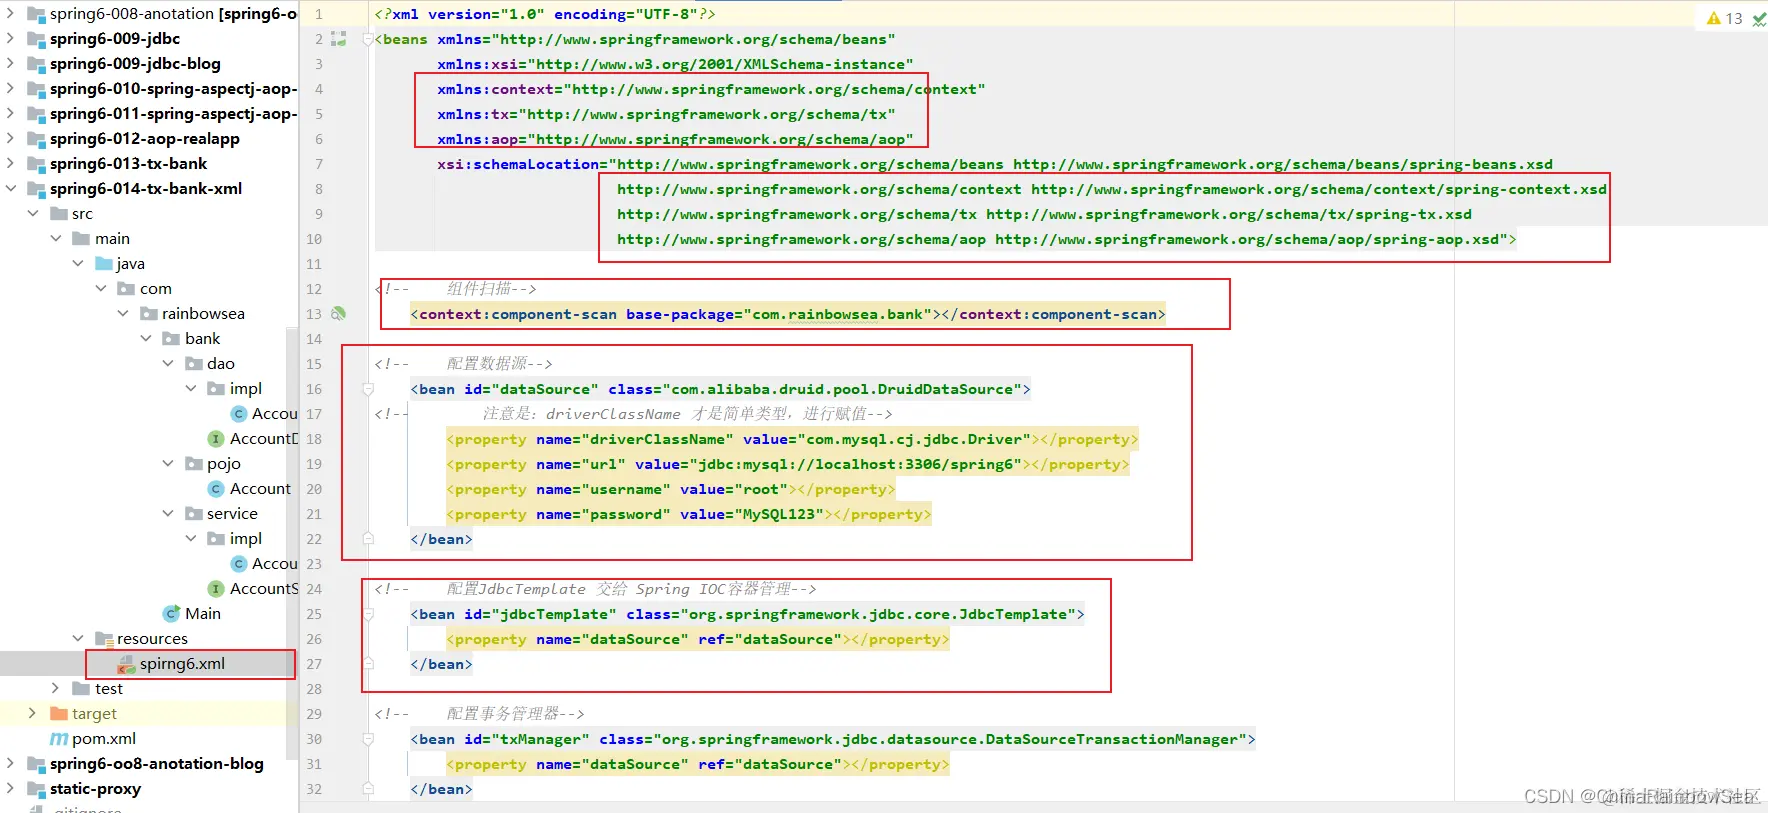Image resolution: width=1768 pixels, height=813 pixels.
Task: Fold the txManager bean on line 30
Action: 368,739
